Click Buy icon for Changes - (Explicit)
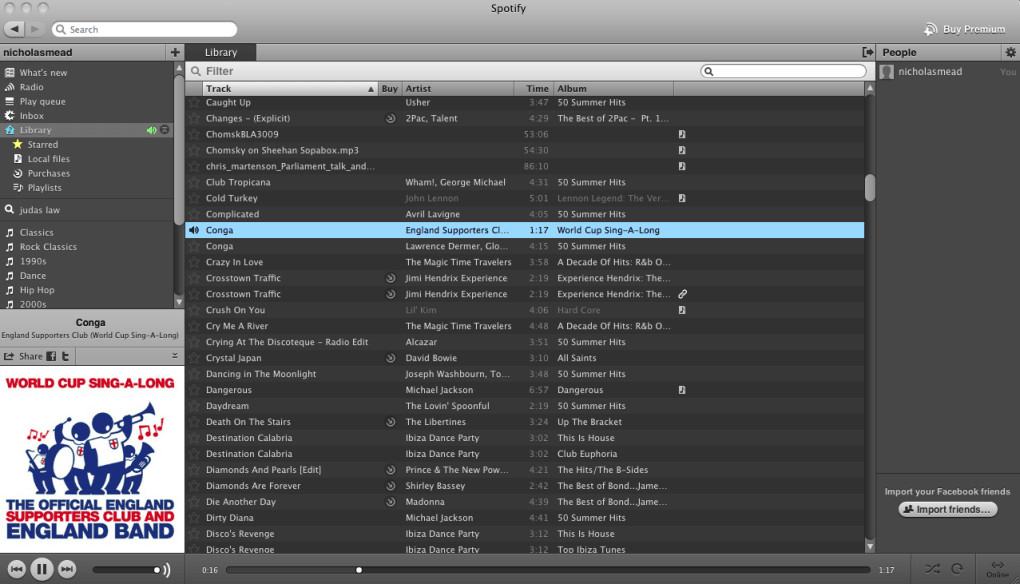The height and width of the screenshot is (584, 1020). pos(390,118)
